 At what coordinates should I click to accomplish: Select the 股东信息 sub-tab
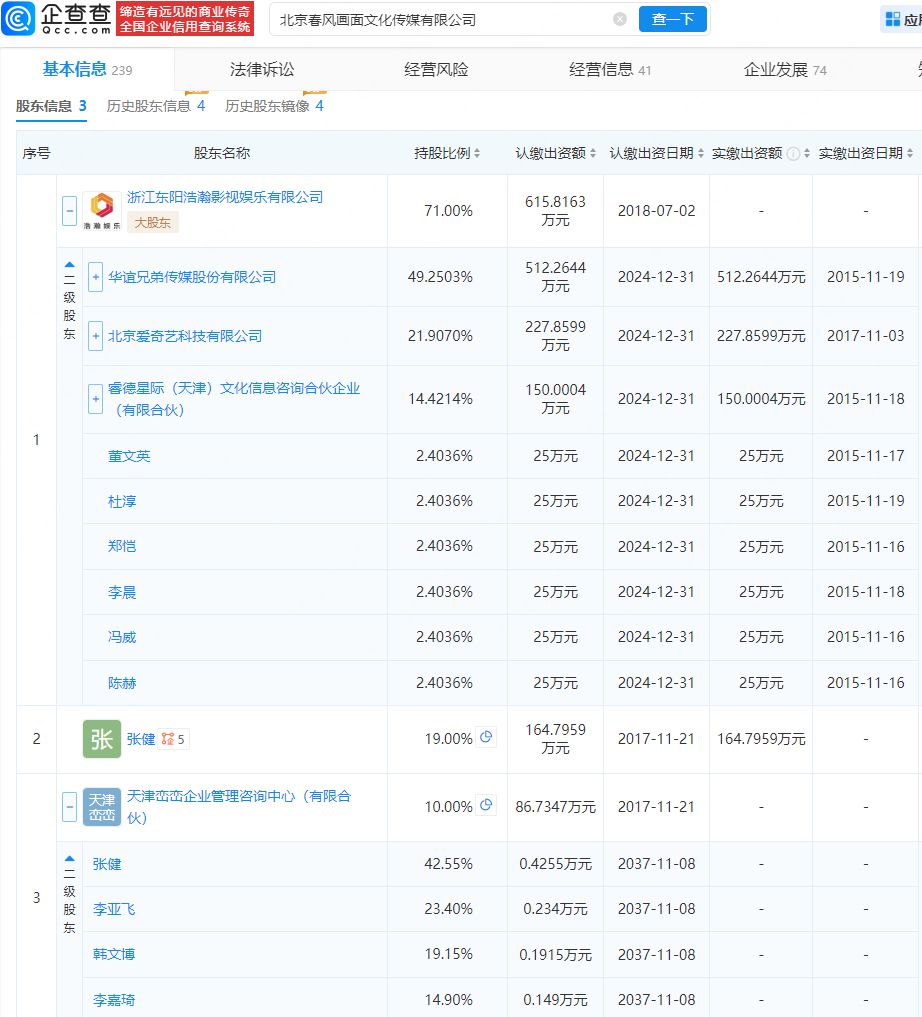[51, 106]
